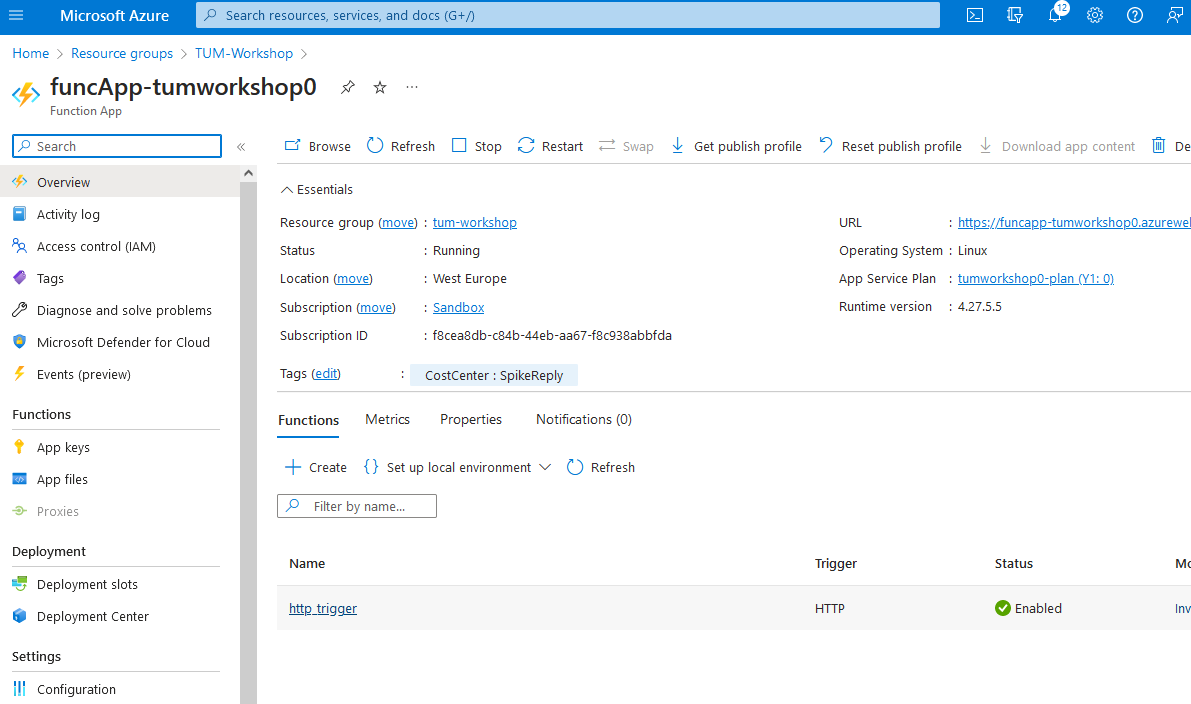Click Create to add a function
The image size is (1191, 704).
(315, 467)
